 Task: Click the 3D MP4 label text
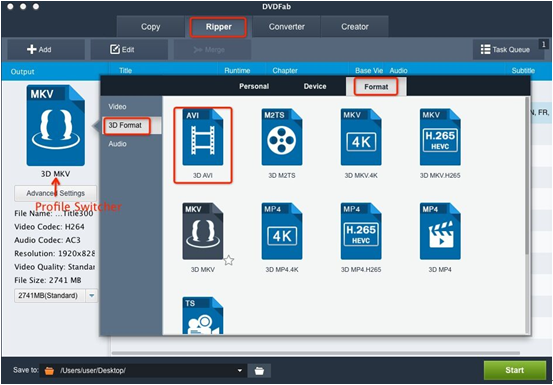tap(440, 269)
